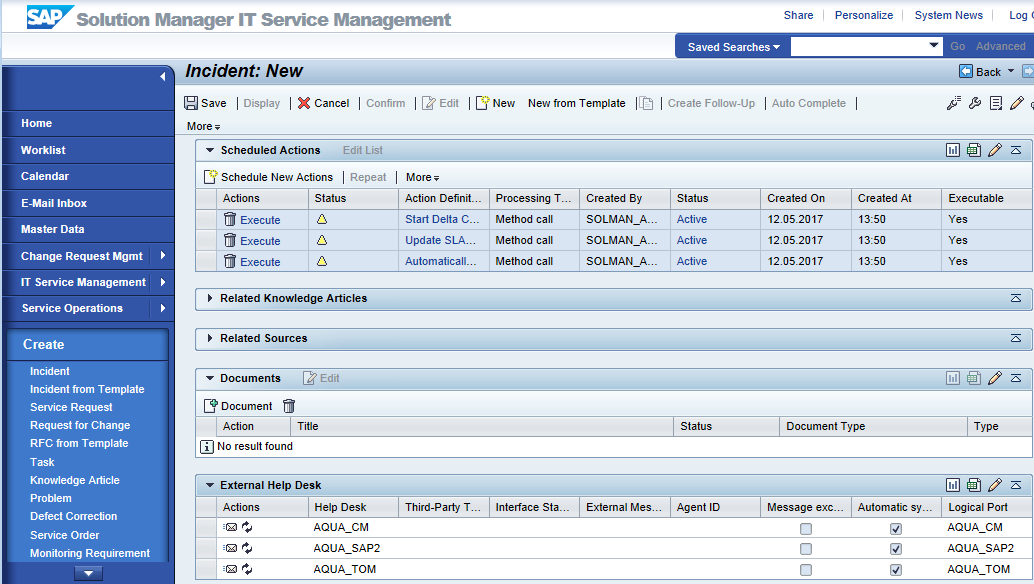The height and width of the screenshot is (584, 1034).
Task: Delete first scheduled action via trash icon
Action: 230,219
